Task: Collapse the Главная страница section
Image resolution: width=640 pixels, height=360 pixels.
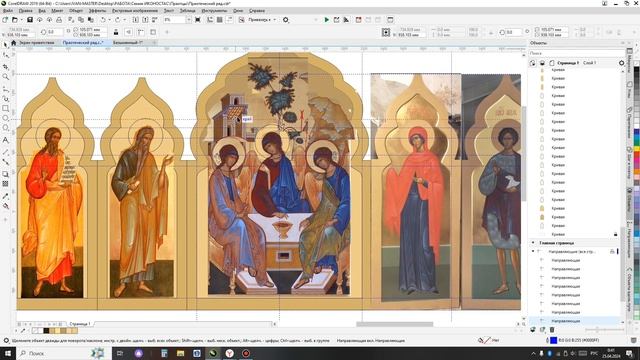Action: click(x=533, y=243)
